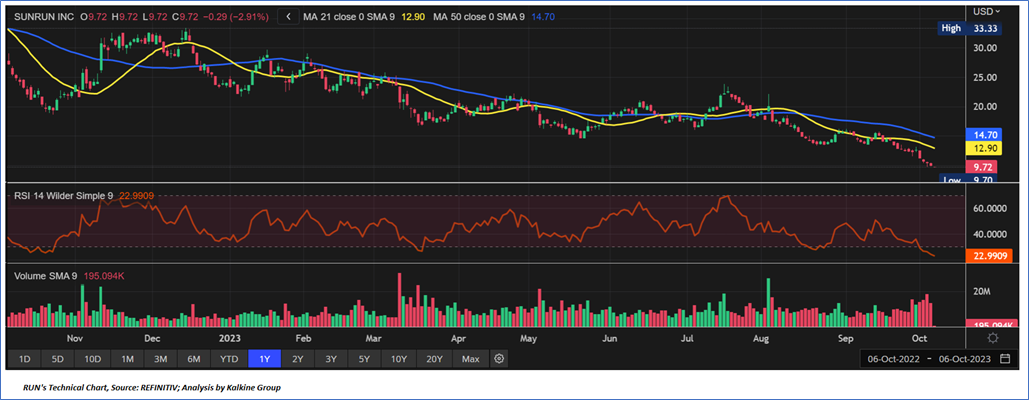Select the 10D time range
1029x400 pixels.
click(x=93, y=359)
